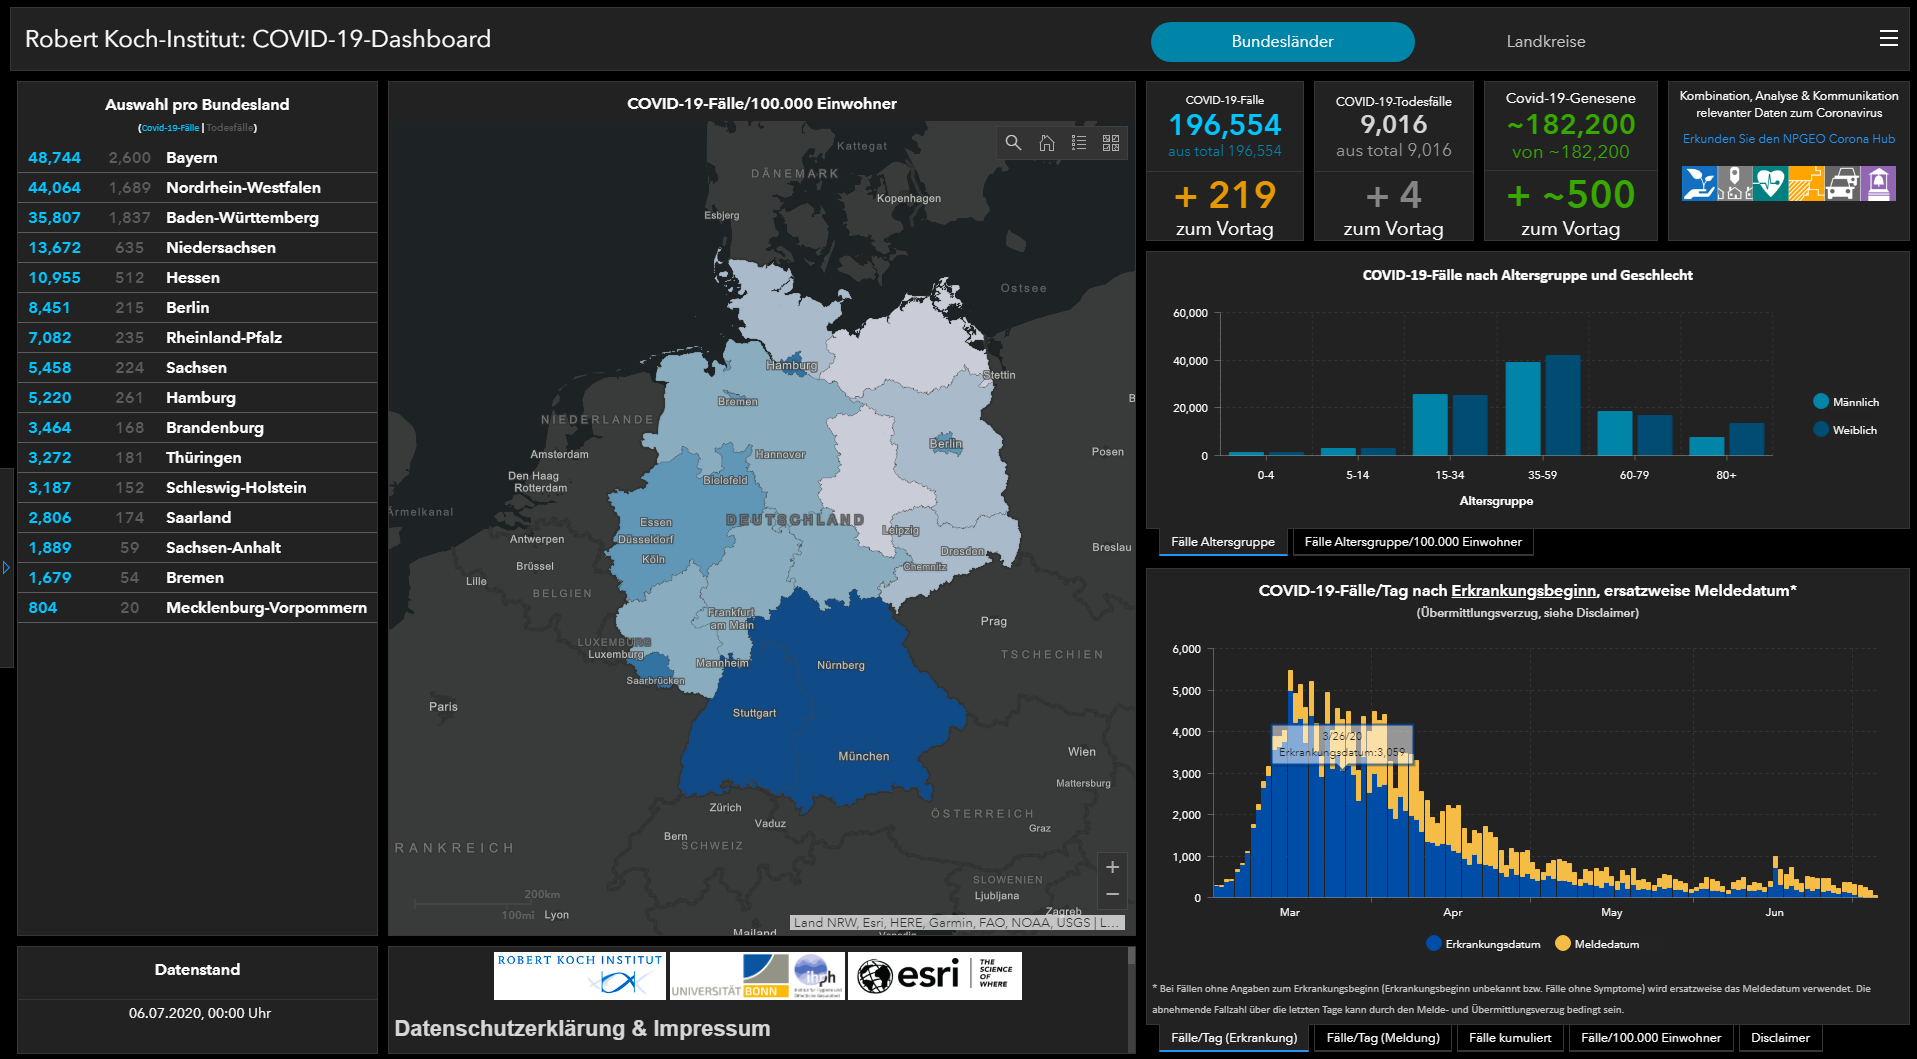Toggle the Erkrankungsdatum legend swatch
The image size is (1917, 1059).
click(x=1434, y=944)
